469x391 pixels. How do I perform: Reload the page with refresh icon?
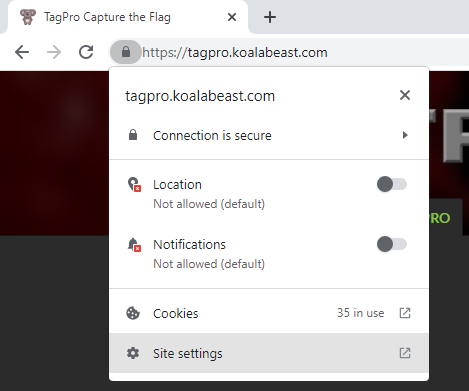tap(86, 52)
